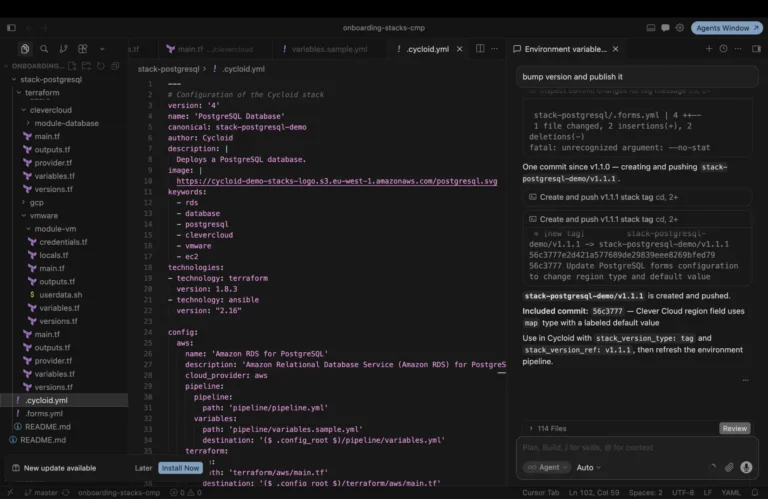Open the Explorer view icon
Viewport: 768px width, 499px height.
pyautogui.click(x=24, y=48)
